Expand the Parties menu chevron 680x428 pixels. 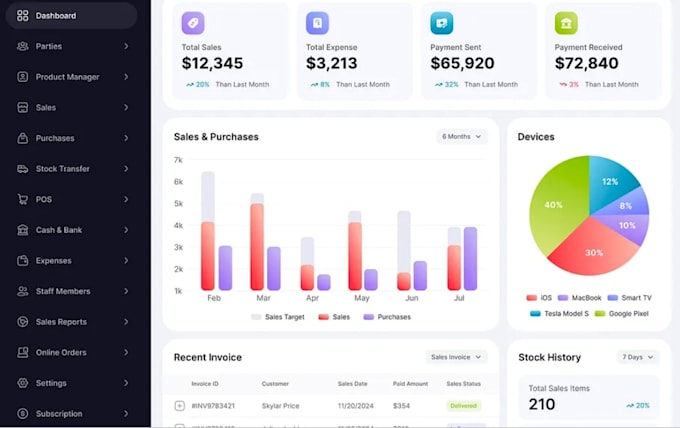[126, 46]
